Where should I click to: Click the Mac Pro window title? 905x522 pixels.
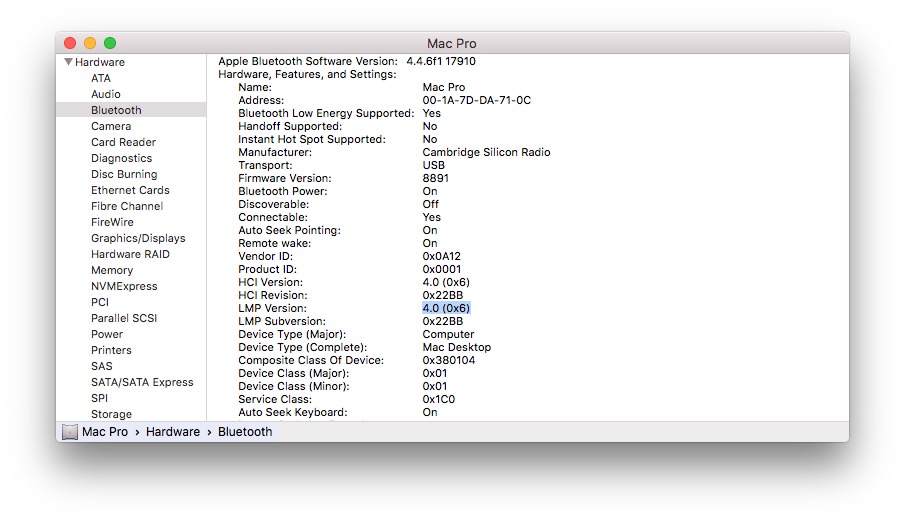451,43
